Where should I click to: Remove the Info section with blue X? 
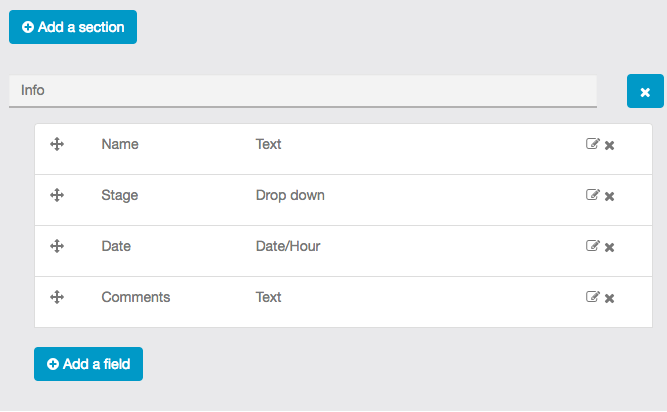[645, 91]
